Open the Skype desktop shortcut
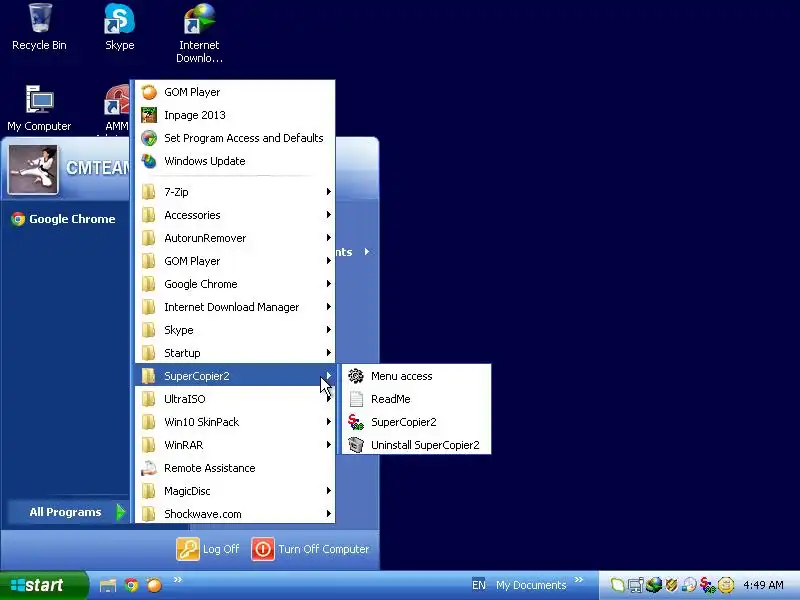This screenshot has height=600, width=800. [x=119, y=27]
